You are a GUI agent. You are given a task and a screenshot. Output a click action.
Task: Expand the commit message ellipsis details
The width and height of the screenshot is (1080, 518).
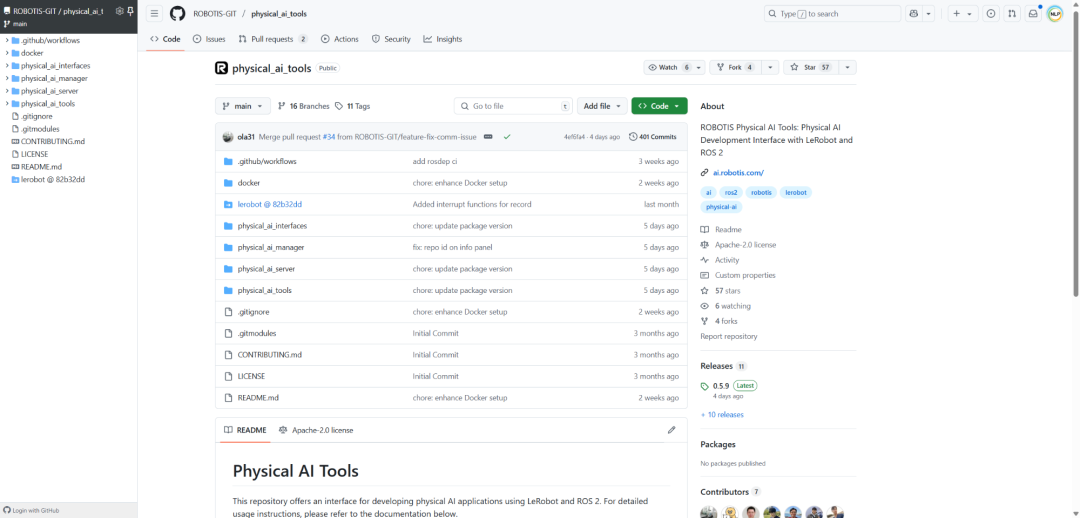(x=488, y=137)
